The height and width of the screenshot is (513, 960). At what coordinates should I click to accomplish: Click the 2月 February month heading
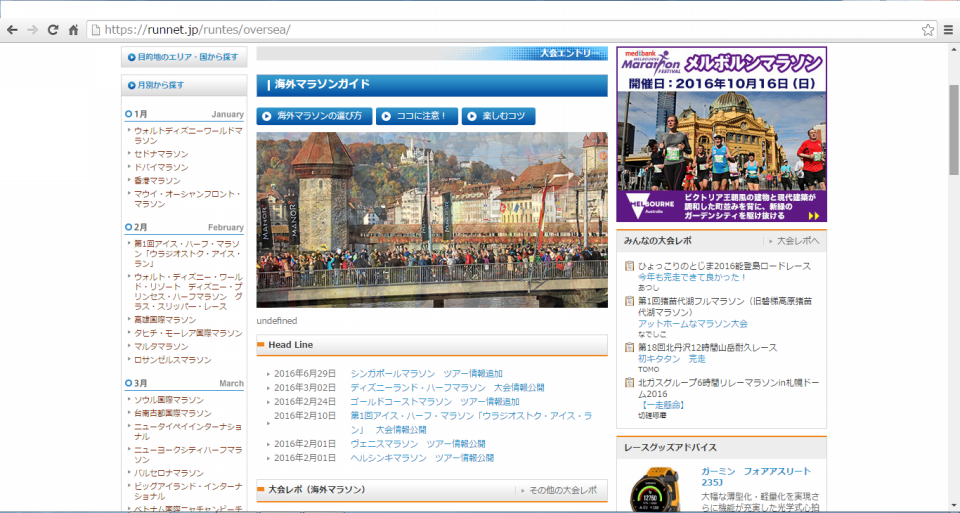(184, 227)
